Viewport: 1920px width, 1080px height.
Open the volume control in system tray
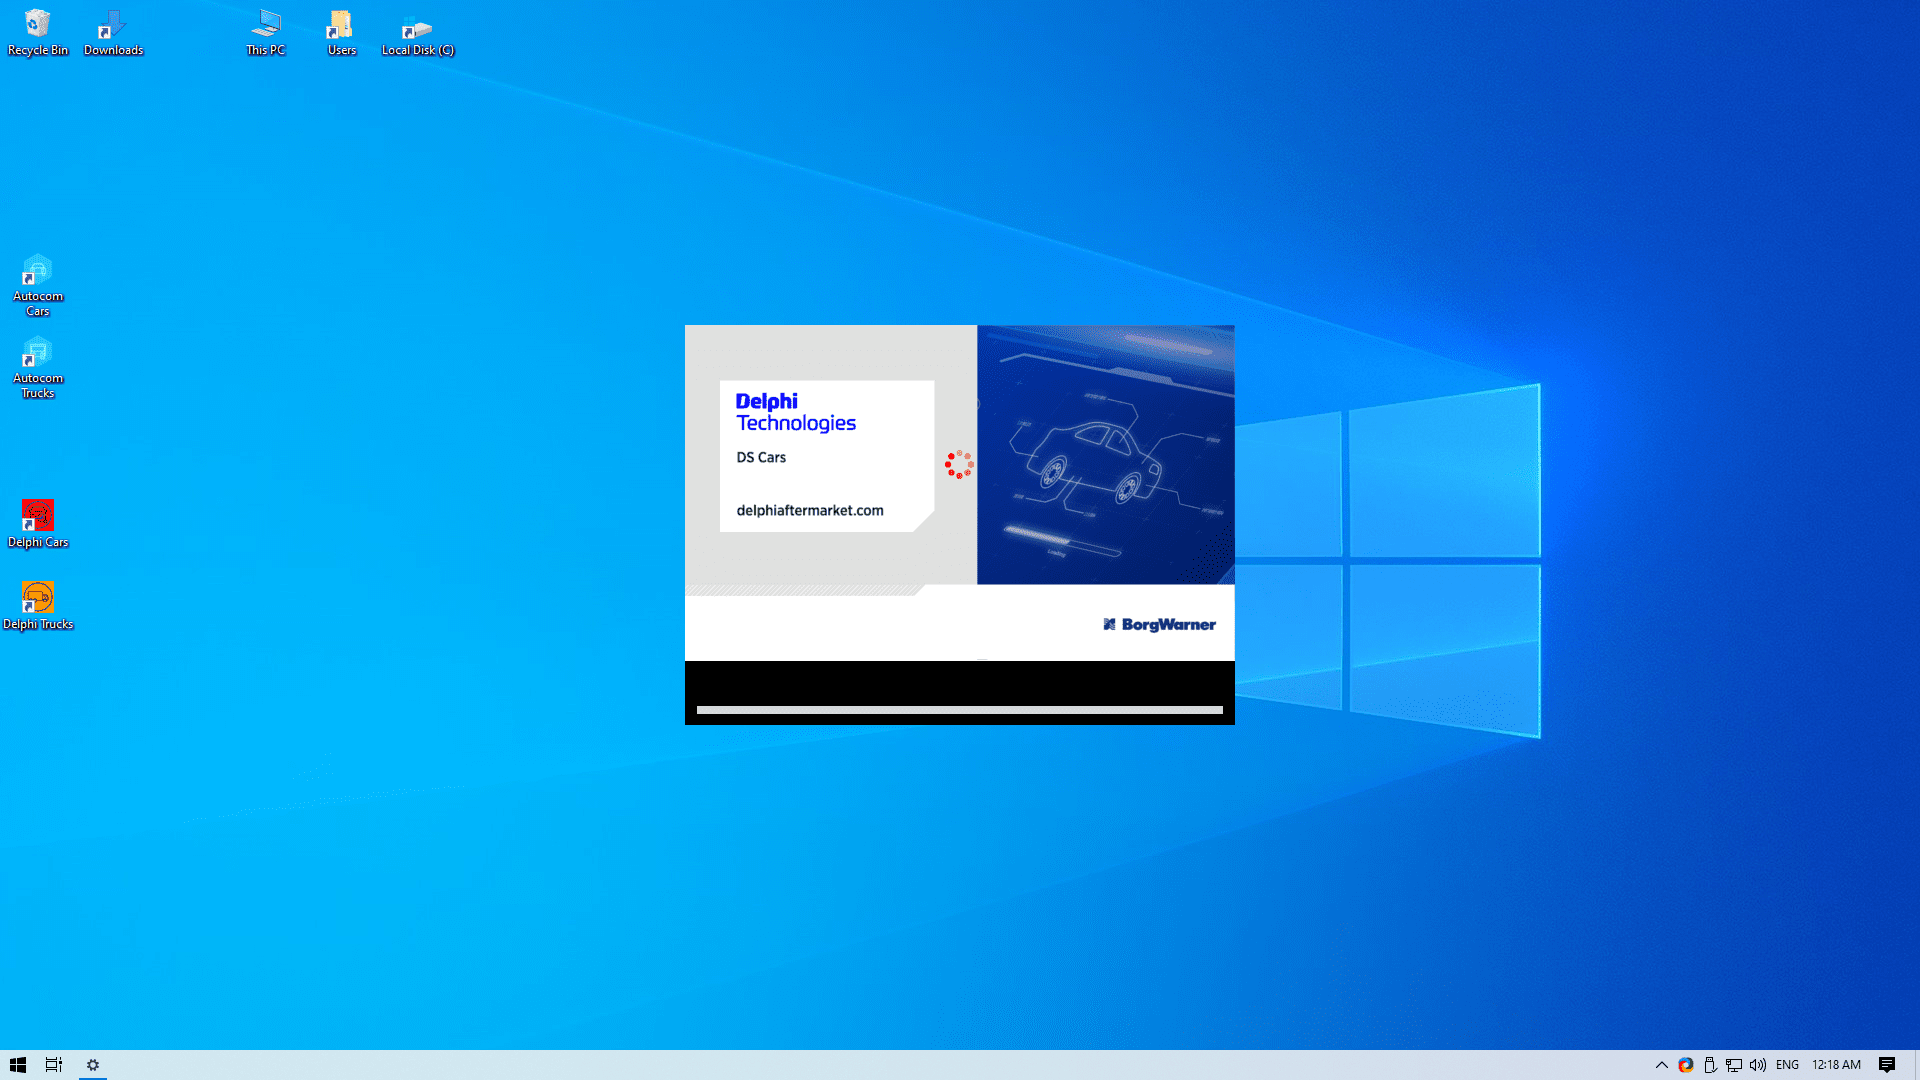pyautogui.click(x=1757, y=1065)
